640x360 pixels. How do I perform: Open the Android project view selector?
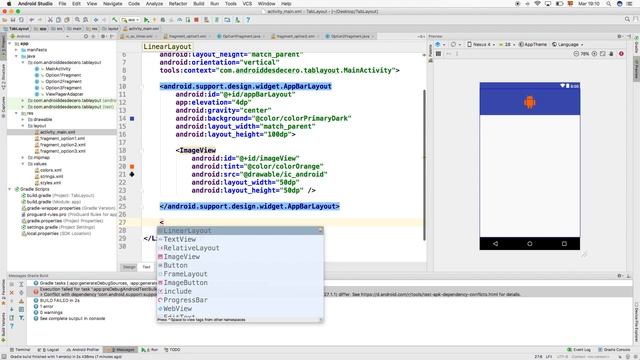pos(39,36)
